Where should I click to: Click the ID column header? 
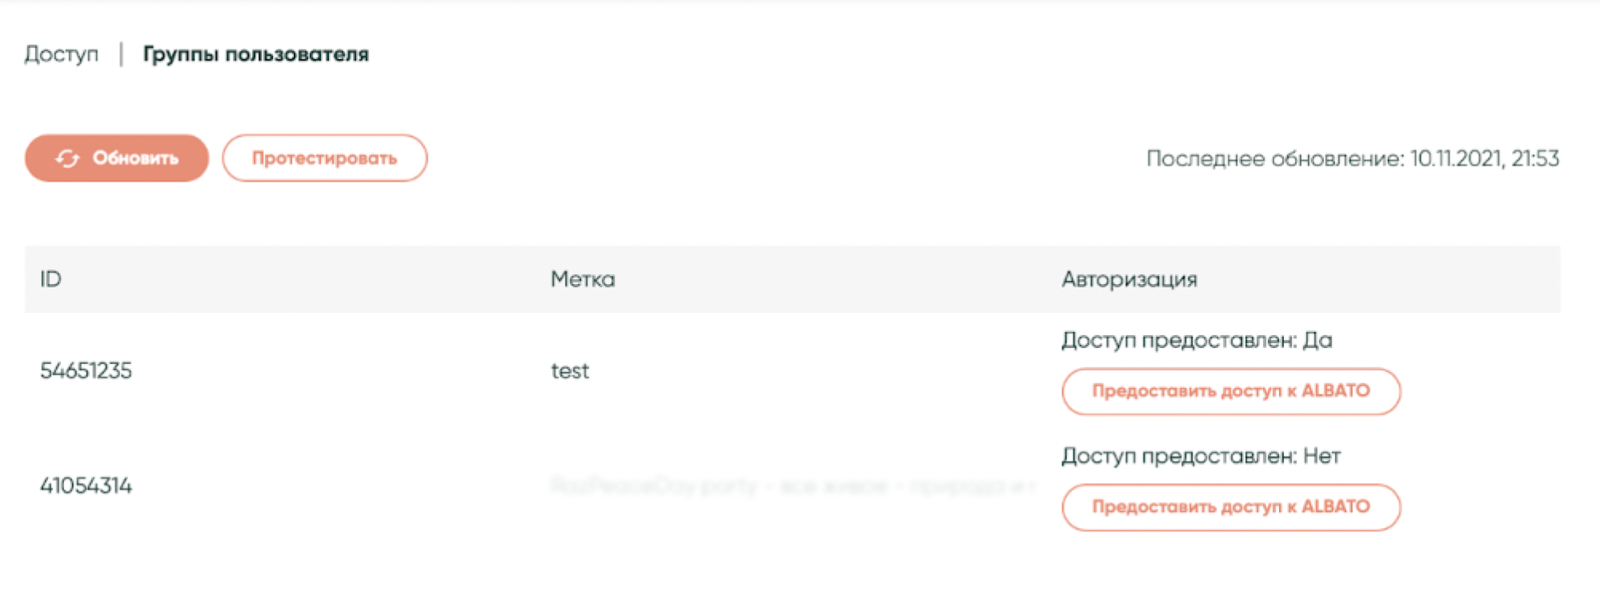(x=51, y=280)
